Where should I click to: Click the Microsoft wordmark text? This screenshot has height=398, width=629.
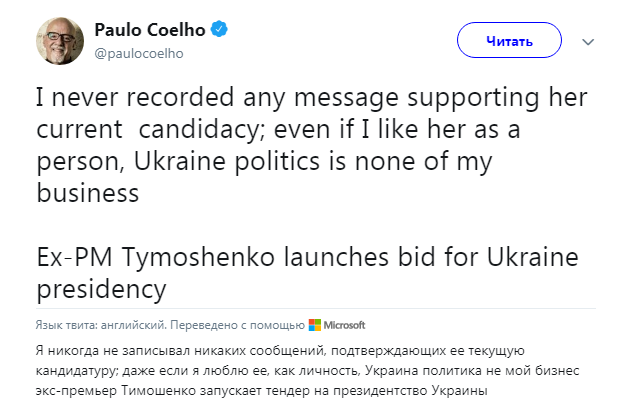(344, 325)
